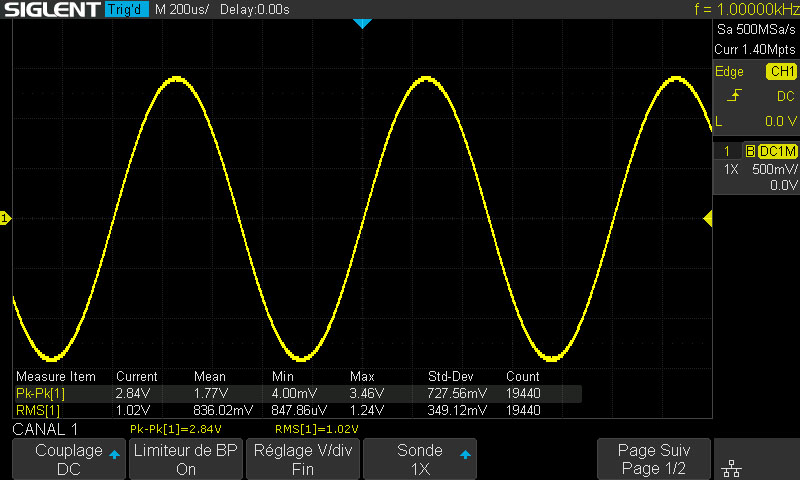800x480 pixels.
Task: Click the Edge trigger type label
Action: (x=729, y=71)
